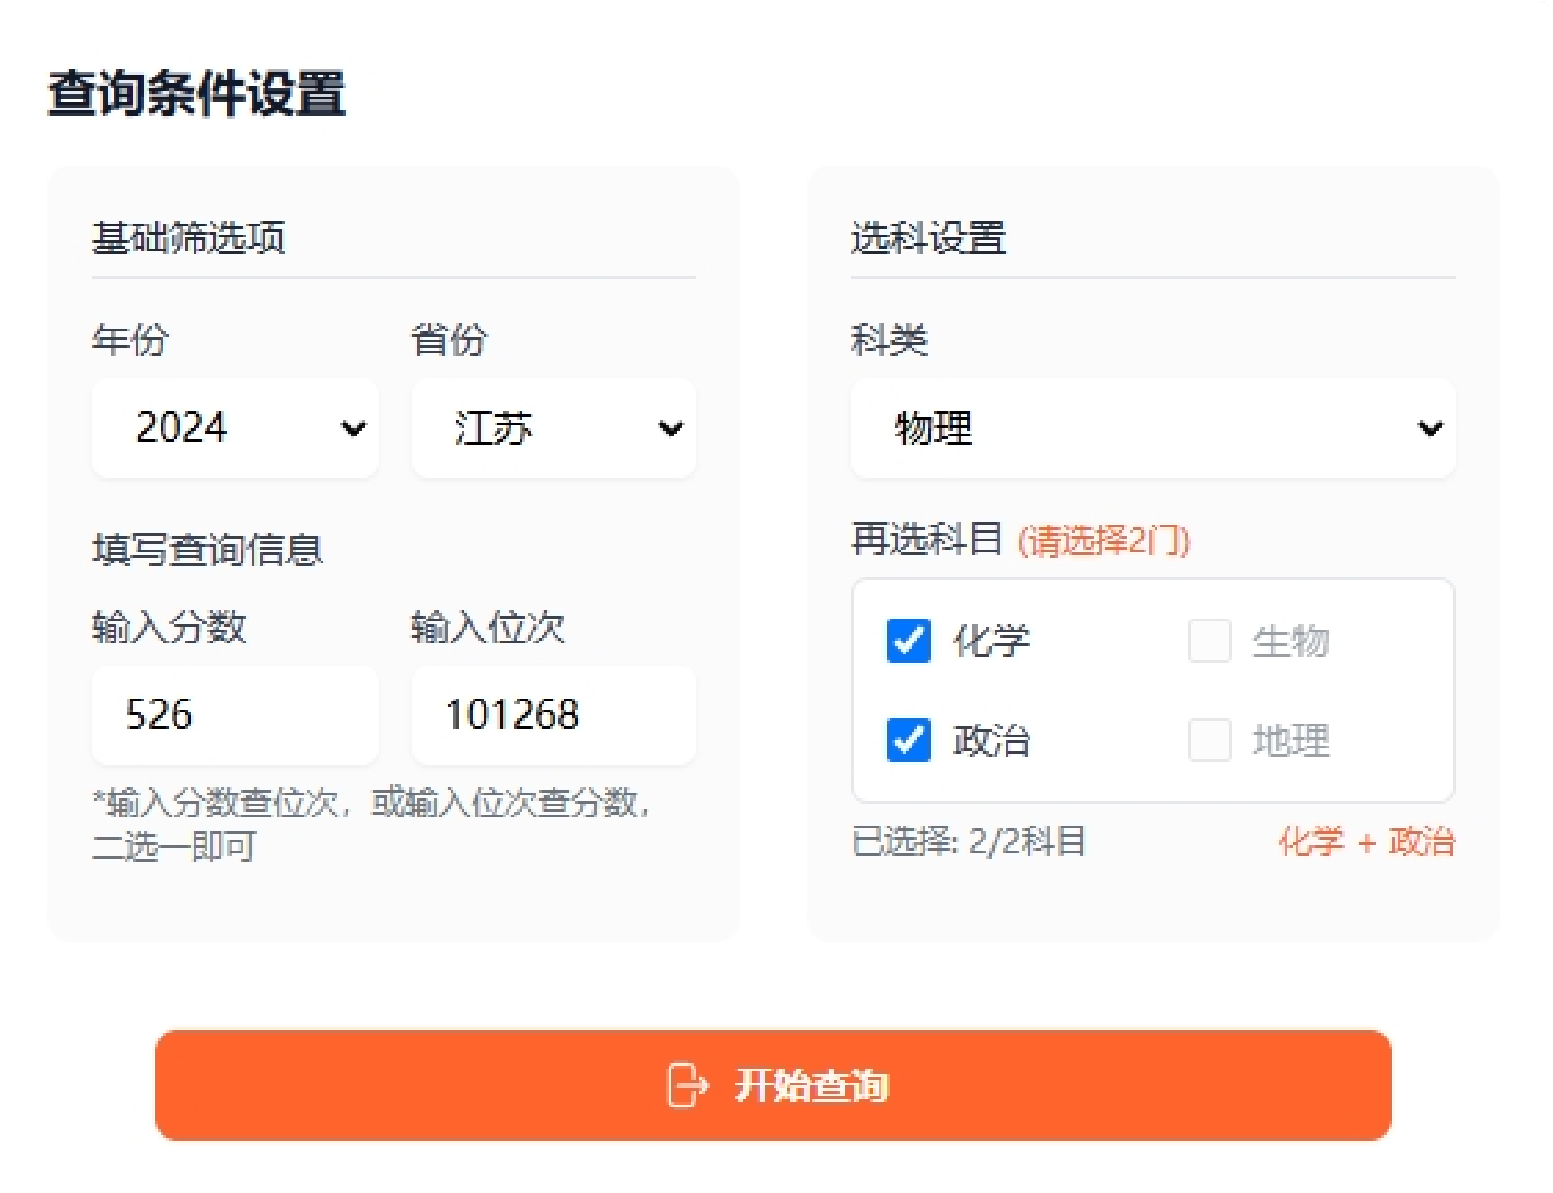
Task: Click the 查询条件设置 page heading
Action: click(x=197, y=93)
